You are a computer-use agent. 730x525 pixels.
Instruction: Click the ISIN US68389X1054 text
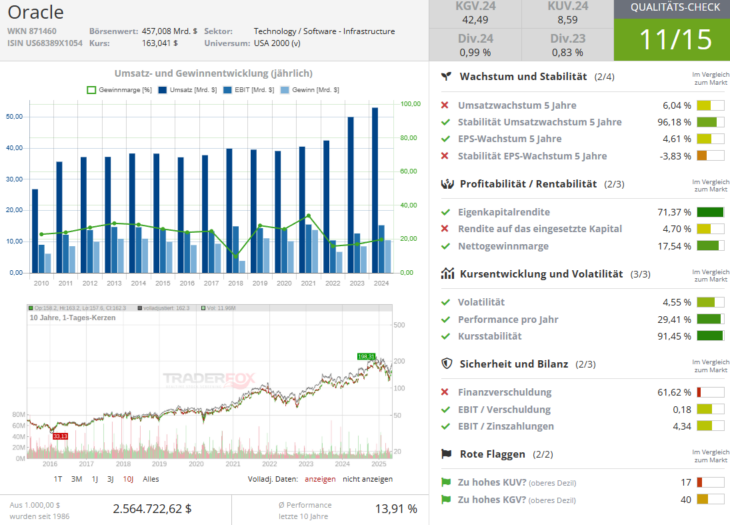click(45, 43)
